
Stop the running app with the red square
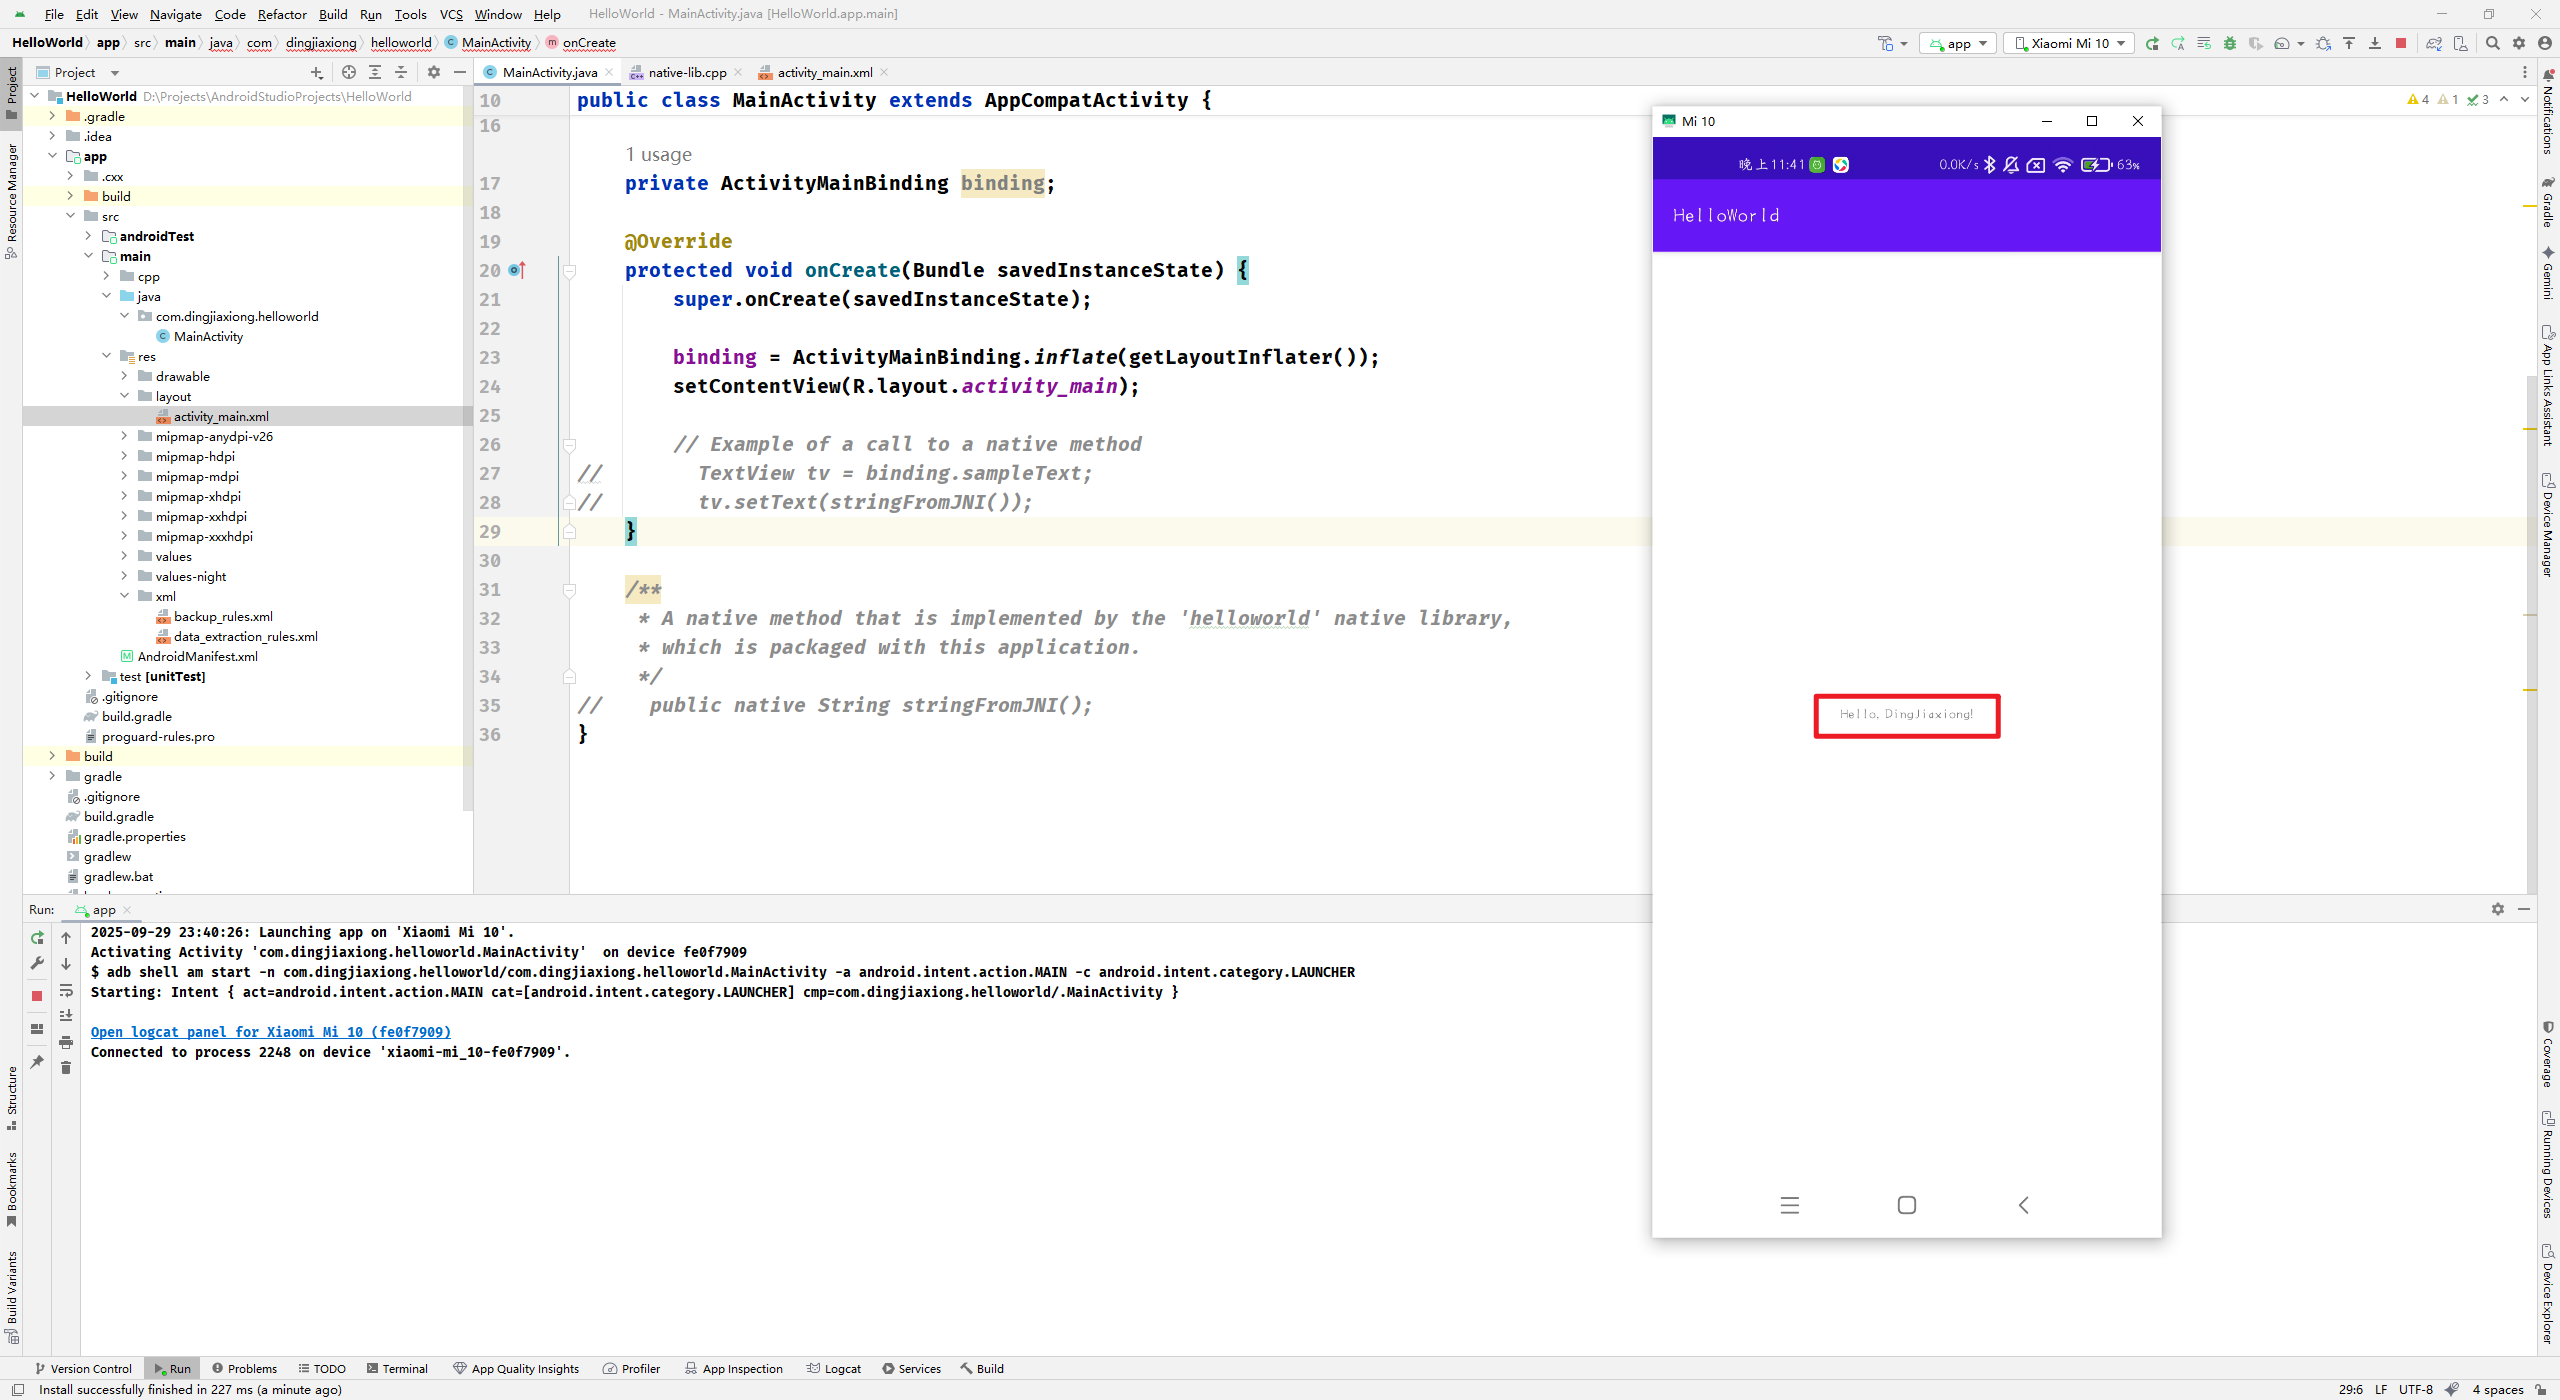pyautogui.click(x=2401, y=43)
